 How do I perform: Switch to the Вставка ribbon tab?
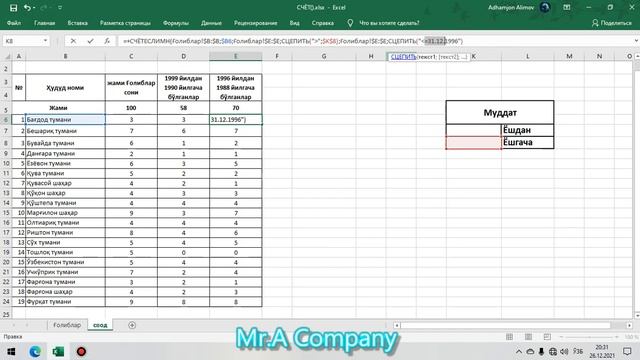coord(78,23)
